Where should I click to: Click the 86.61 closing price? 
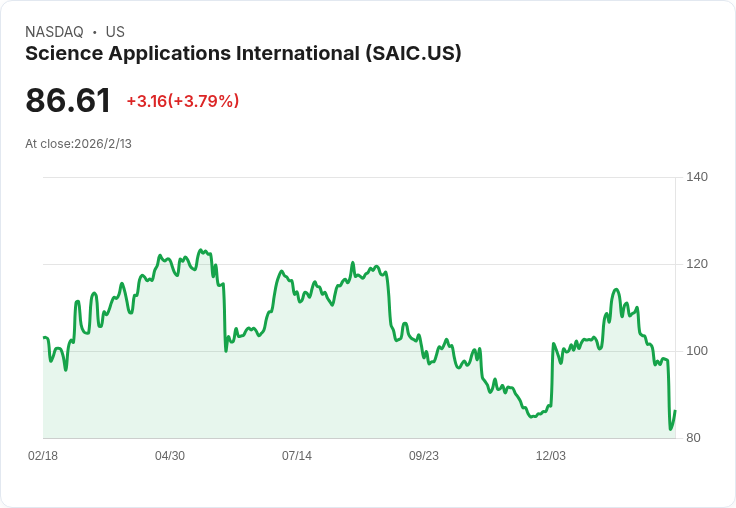coord(68,101)
